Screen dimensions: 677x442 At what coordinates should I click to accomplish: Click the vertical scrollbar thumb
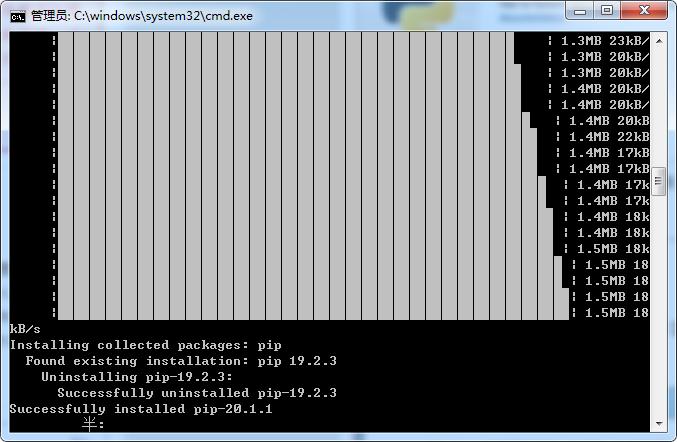point(659,181)
